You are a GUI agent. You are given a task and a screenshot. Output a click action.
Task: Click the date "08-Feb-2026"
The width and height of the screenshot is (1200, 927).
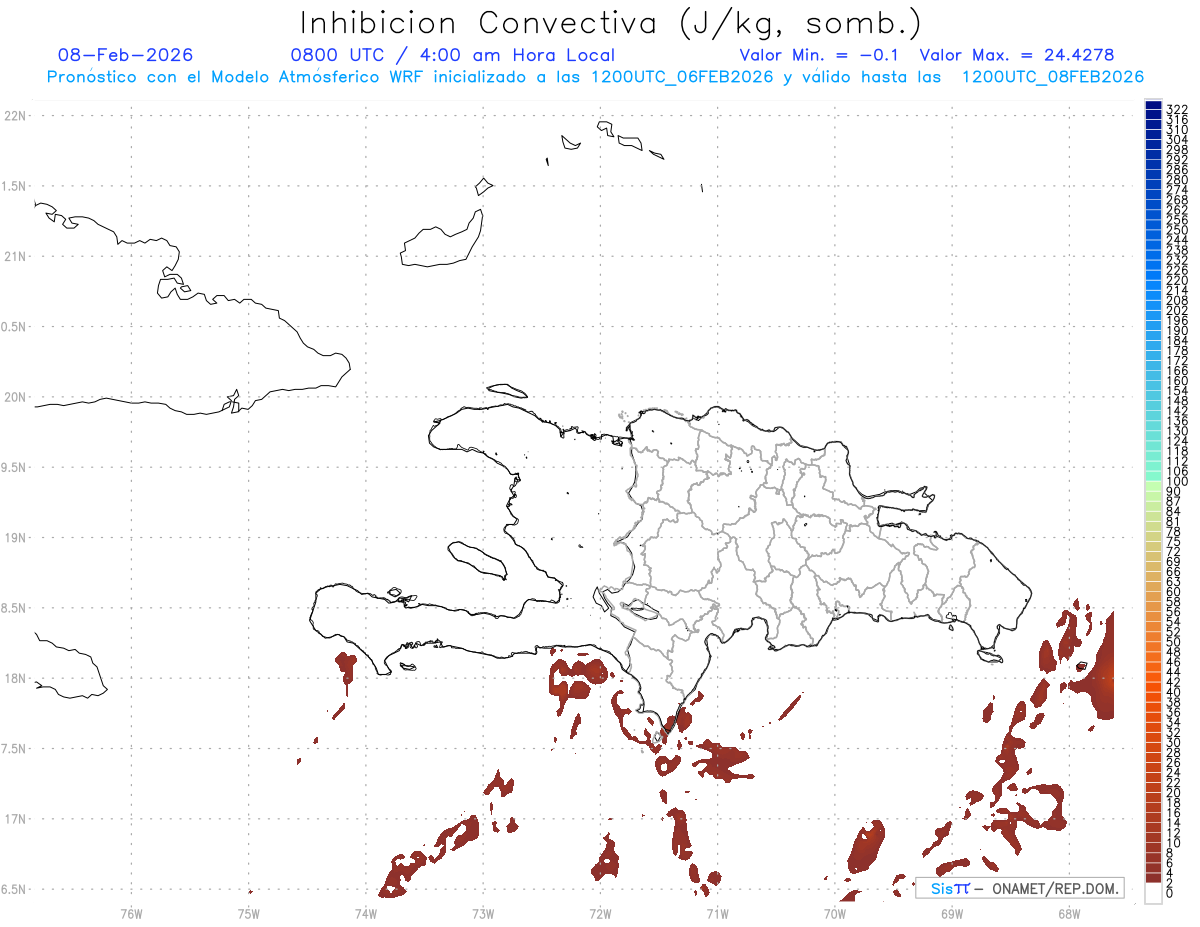126,55
